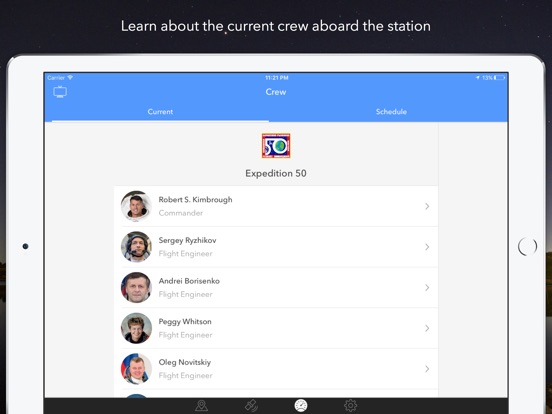
Task: Select the gauge tab icon
Action: 301,406
